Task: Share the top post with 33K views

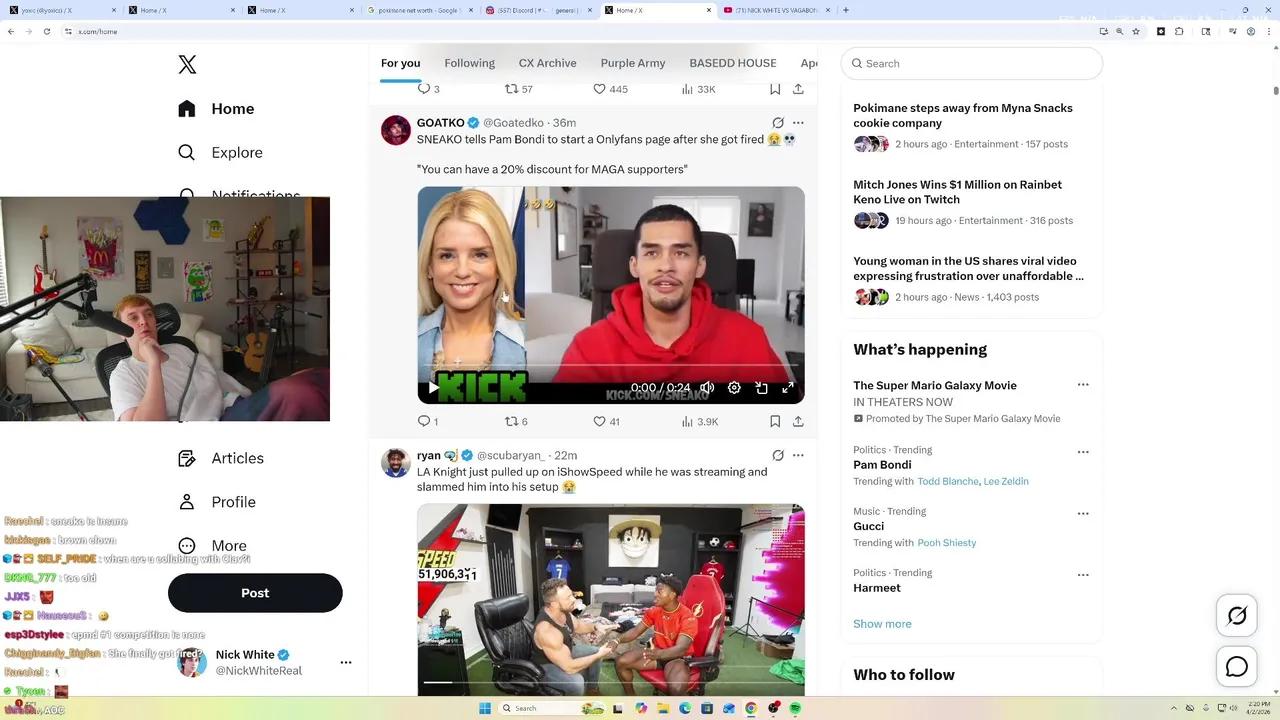Action: 798,89
